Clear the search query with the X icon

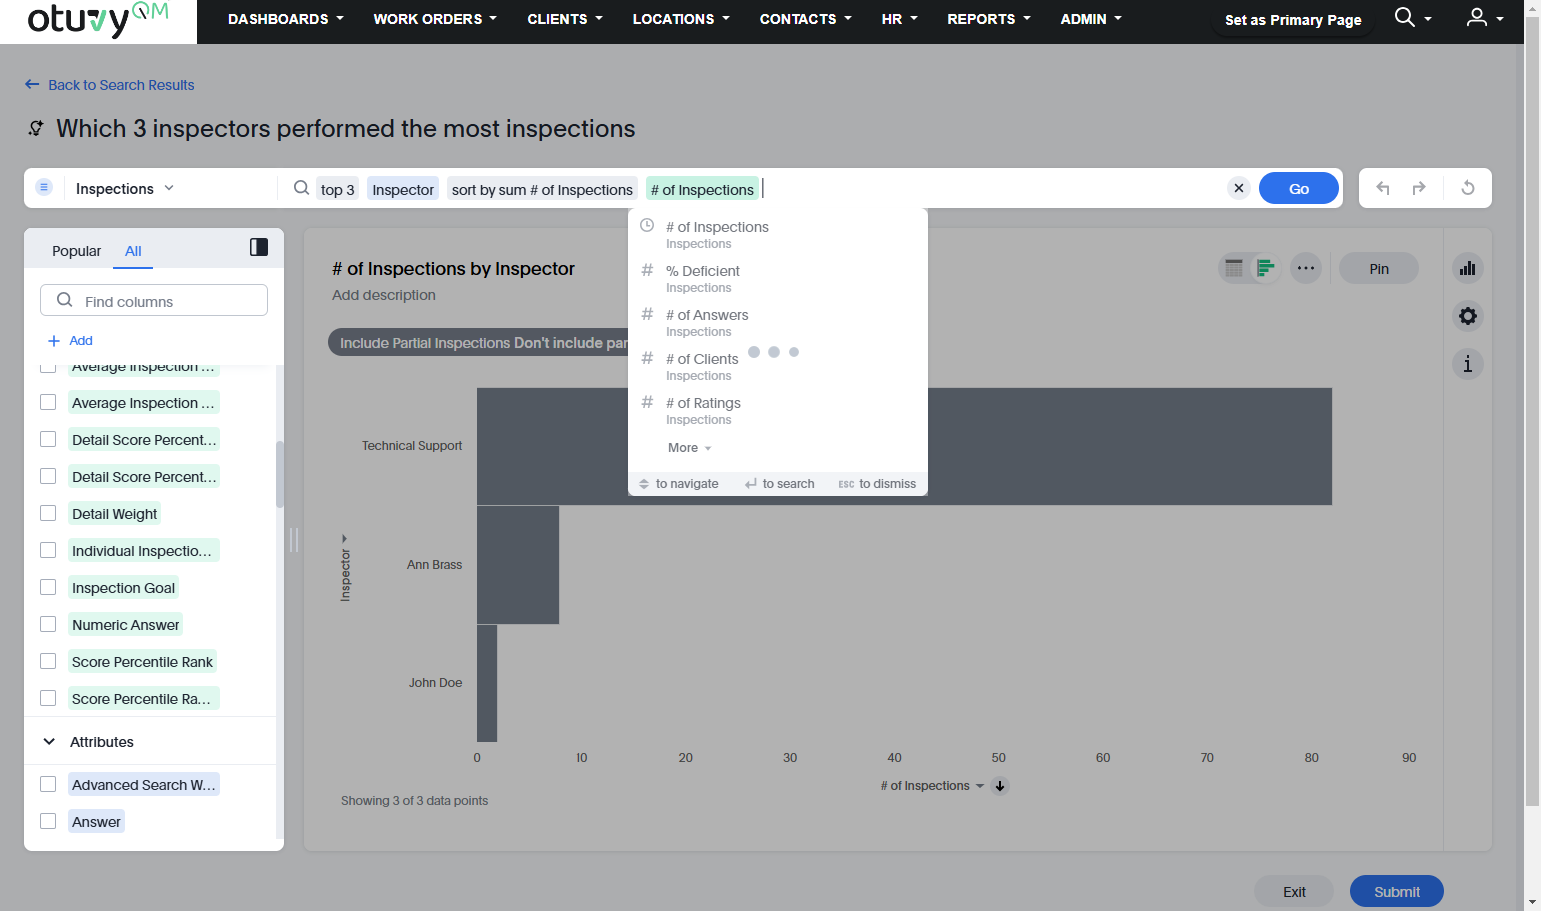[1239, 188]
